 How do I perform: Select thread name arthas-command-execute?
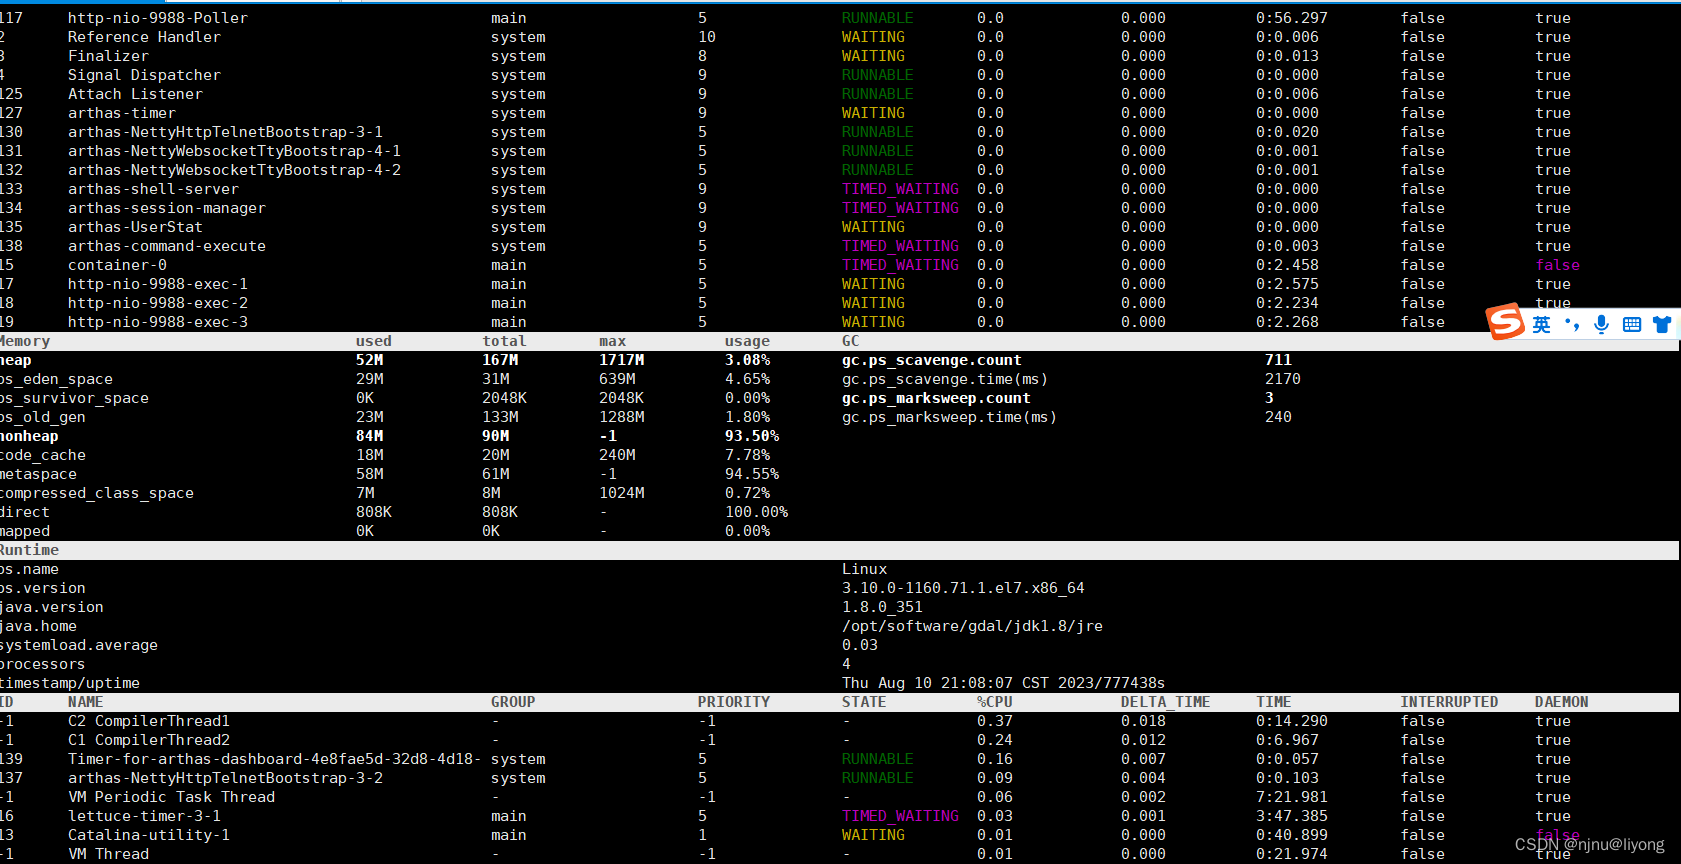tap(167, 246)
